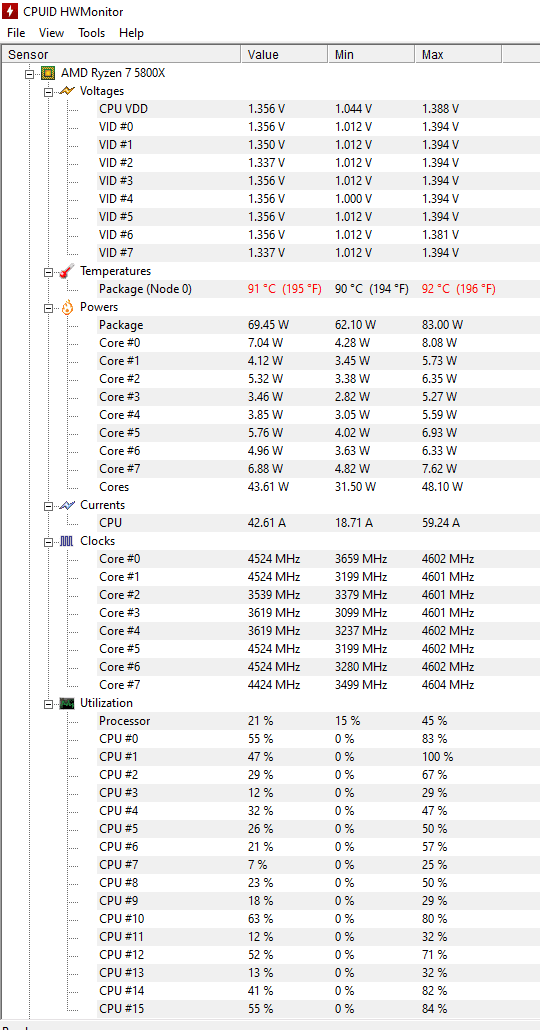Click the Max column header
The image size is (540, 1030).
(458, 55)
